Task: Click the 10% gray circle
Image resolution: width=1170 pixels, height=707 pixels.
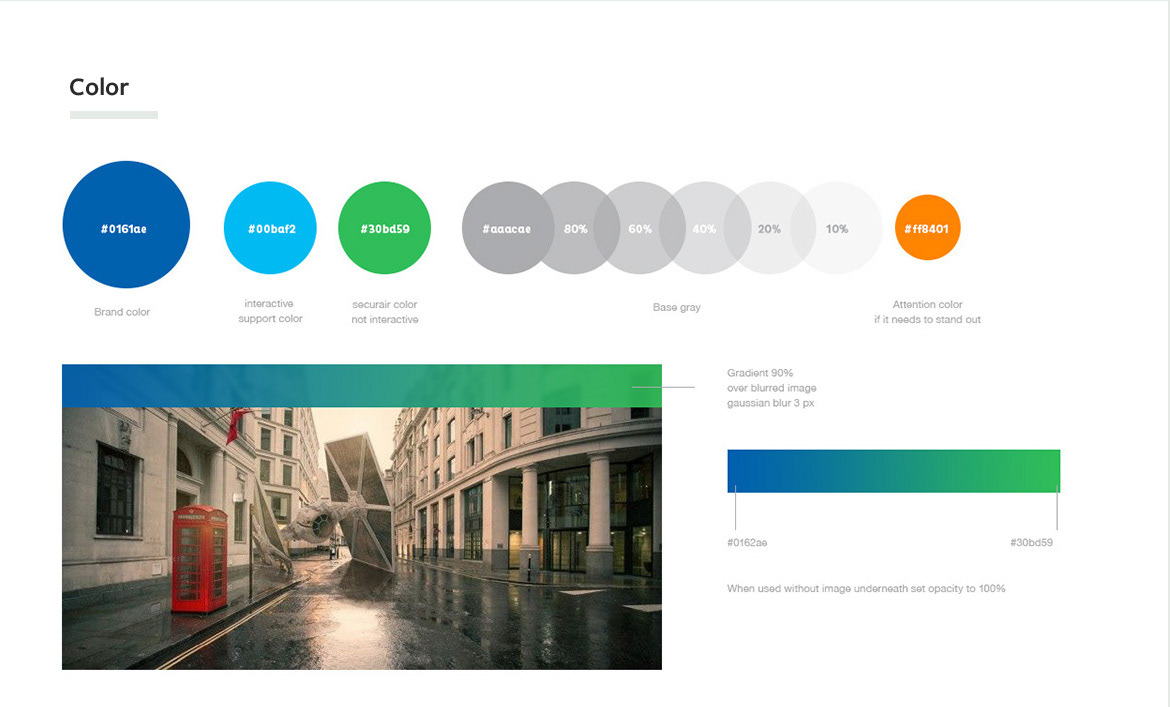Action: point(836,227)
